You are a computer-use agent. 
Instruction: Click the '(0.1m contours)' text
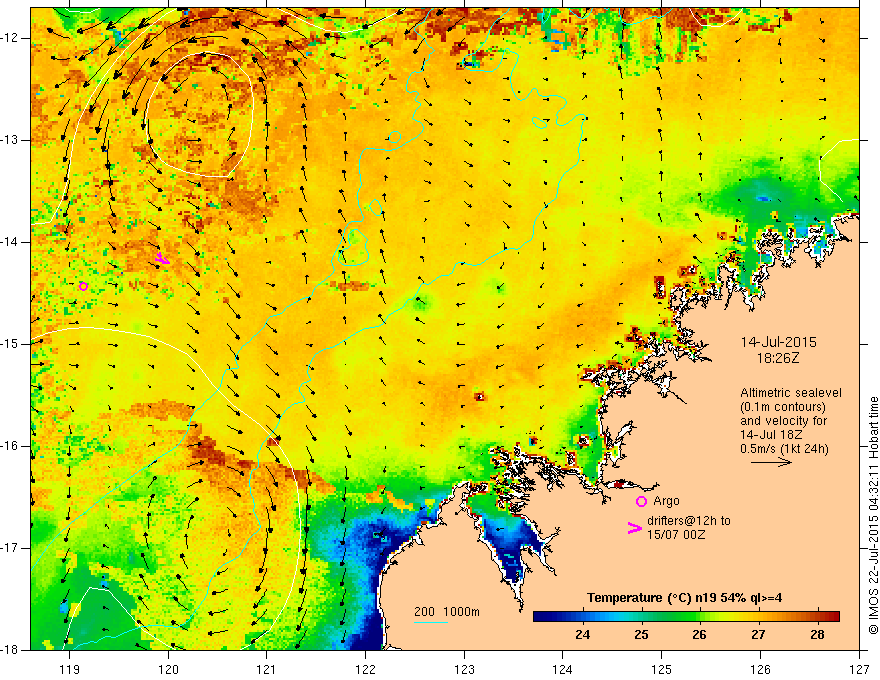point(783,407)
